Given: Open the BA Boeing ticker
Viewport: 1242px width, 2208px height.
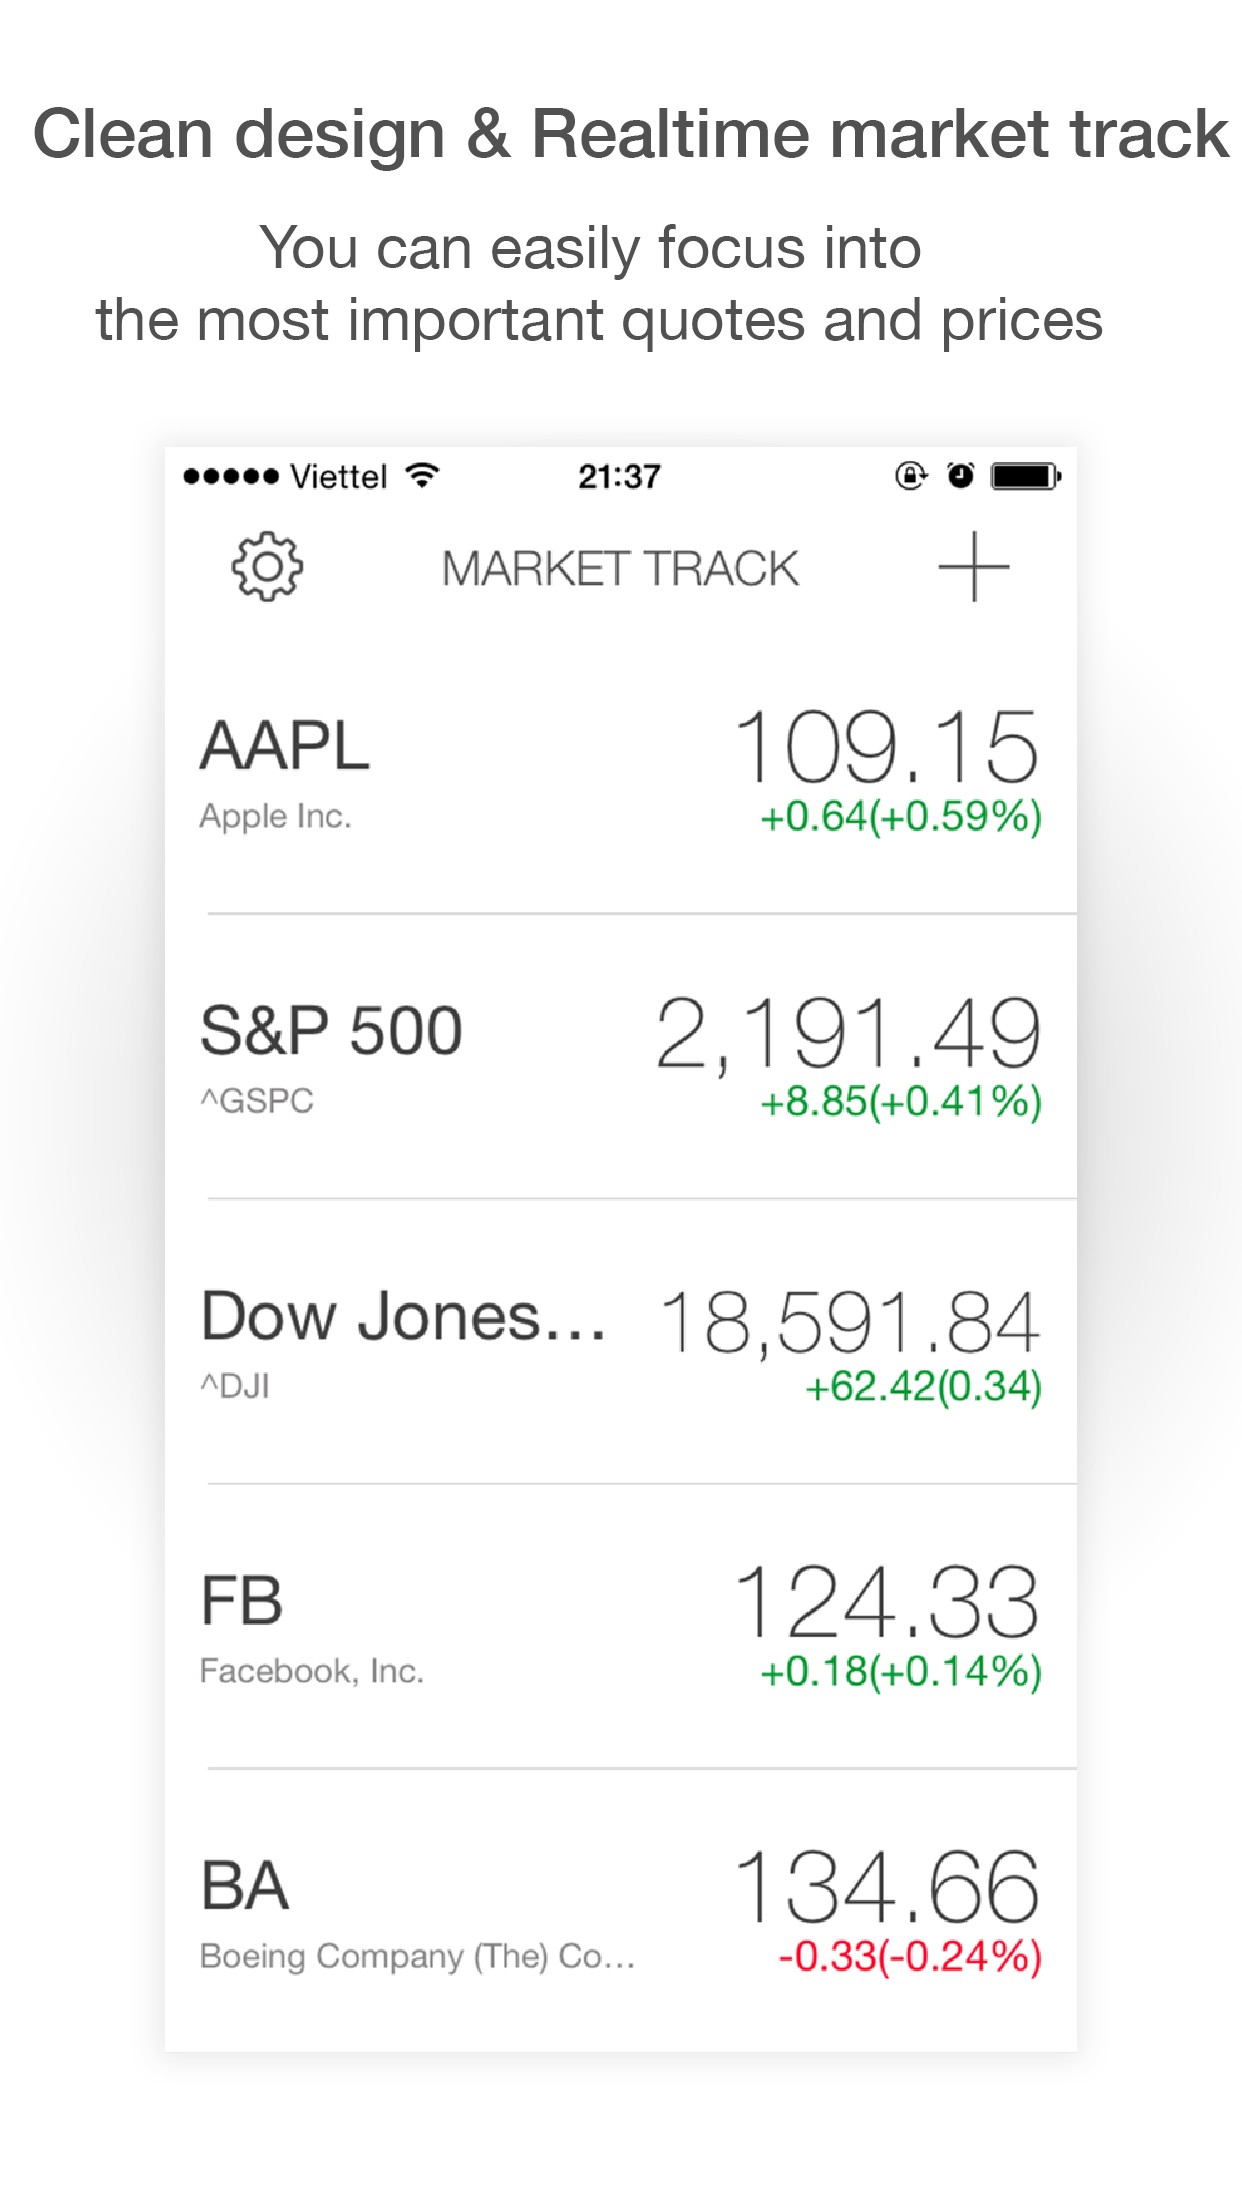Looking at the screenshot, I should click(245, 1886).
